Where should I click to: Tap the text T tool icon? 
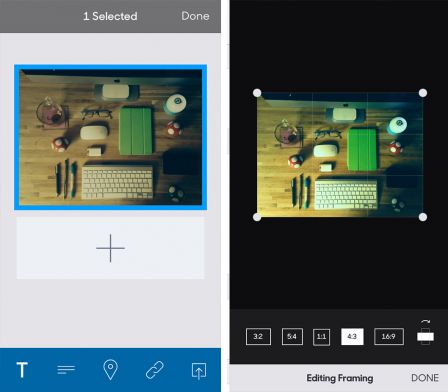(x=22, y=370)
